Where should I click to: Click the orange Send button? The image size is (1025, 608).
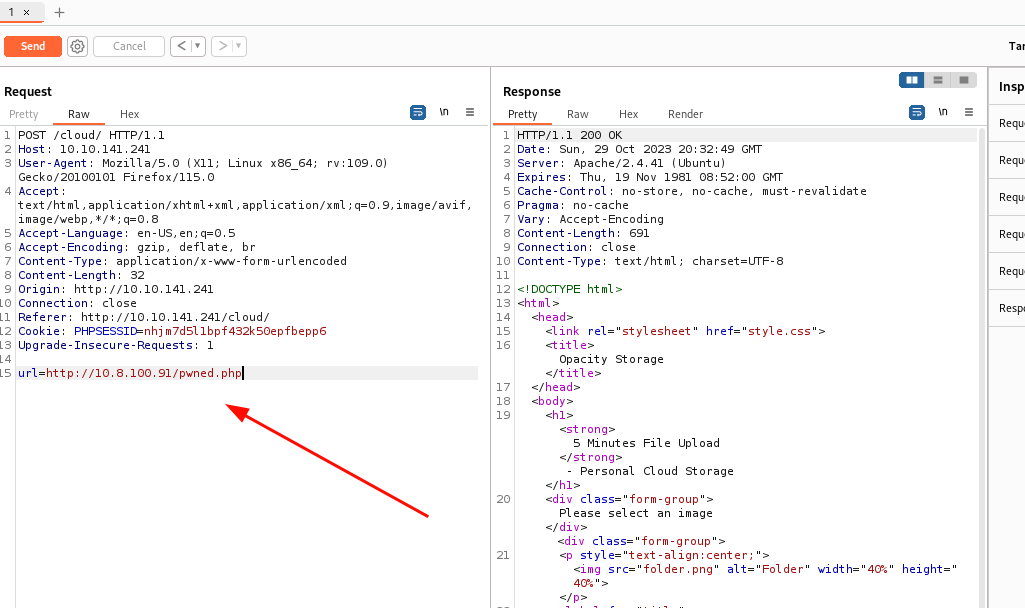tap(33, 46)
